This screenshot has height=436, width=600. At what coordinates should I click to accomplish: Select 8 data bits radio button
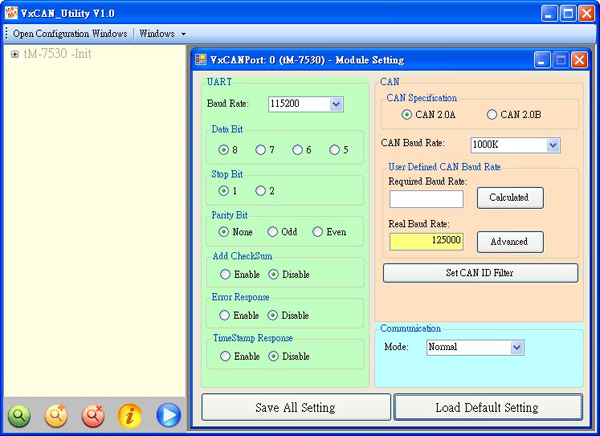tap(223, 150)
